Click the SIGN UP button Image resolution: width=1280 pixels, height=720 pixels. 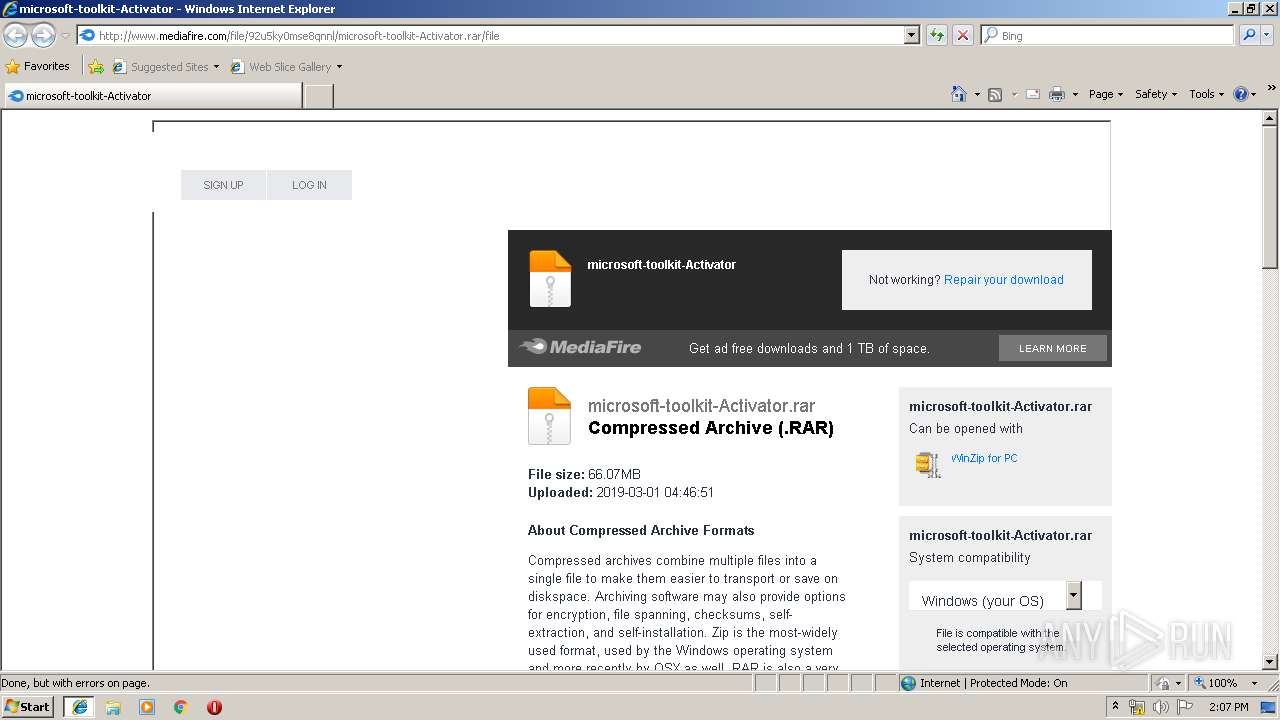tap(223, 185)
